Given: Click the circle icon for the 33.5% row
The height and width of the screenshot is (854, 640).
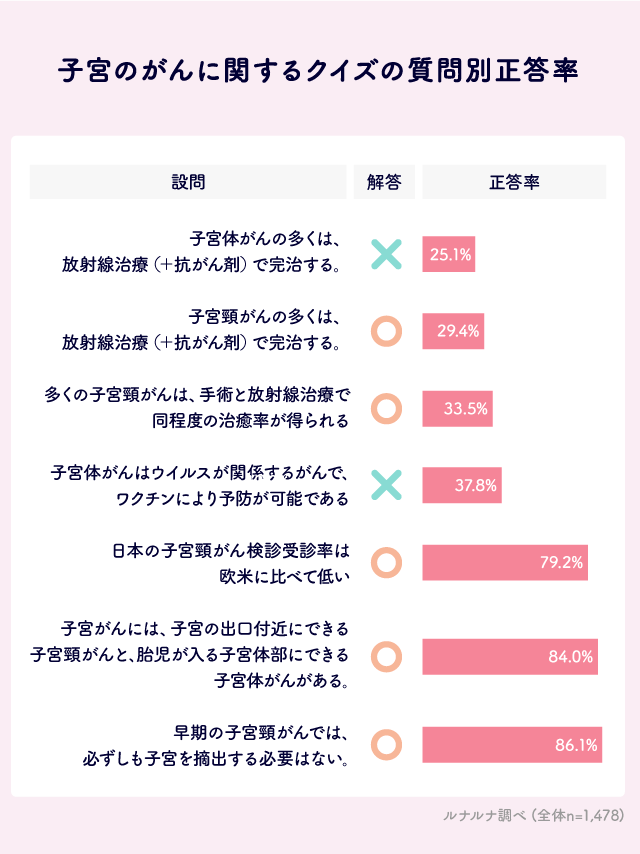Looking at the screenshot, I should tap(386, 408).
